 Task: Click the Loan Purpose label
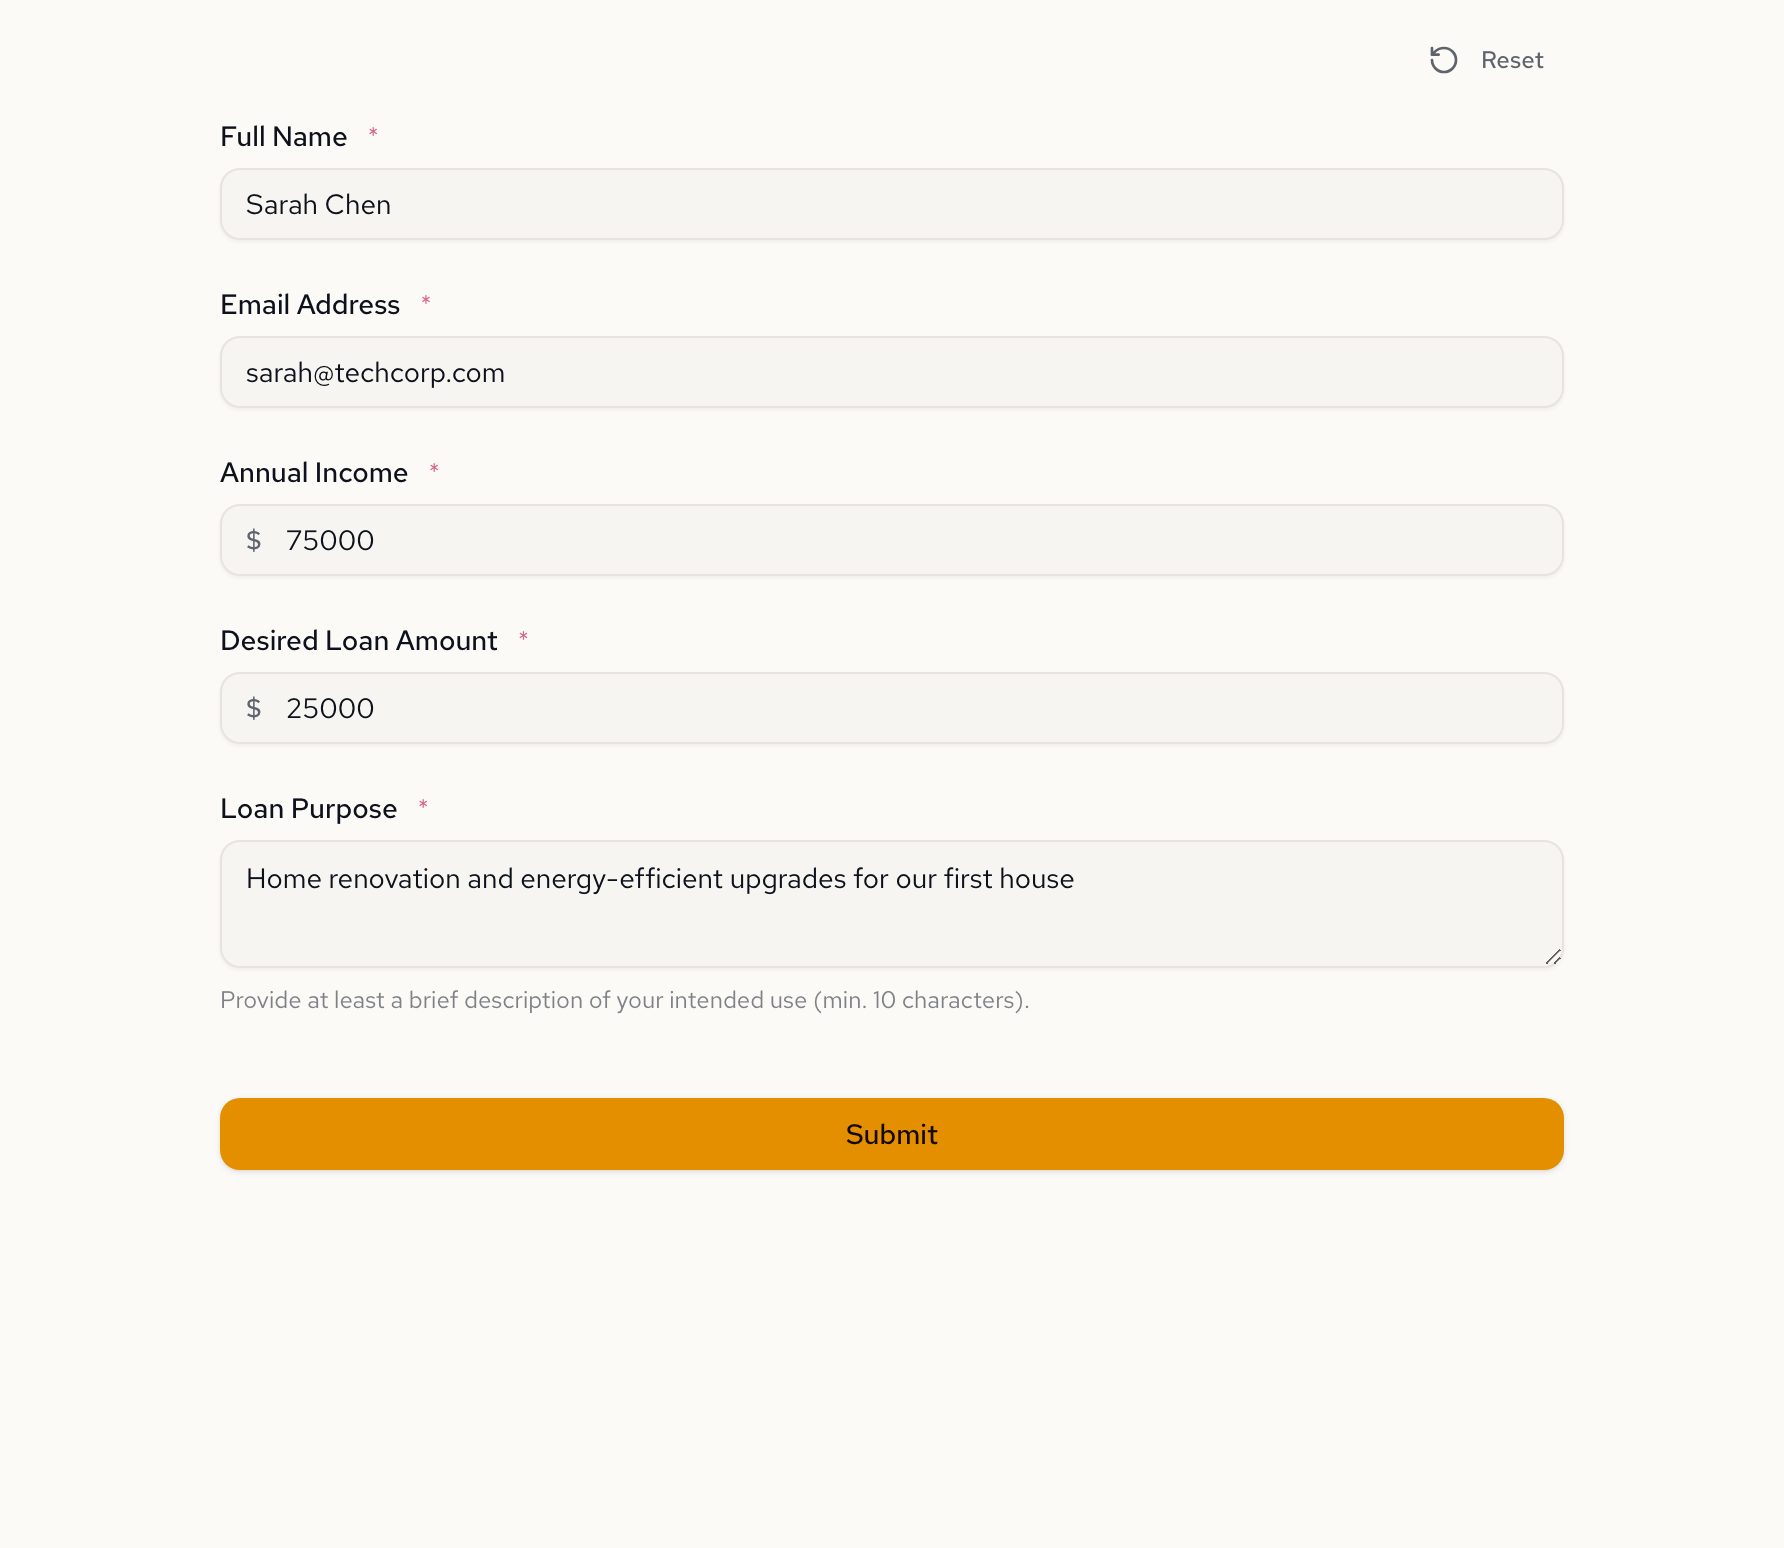point(309,809)
